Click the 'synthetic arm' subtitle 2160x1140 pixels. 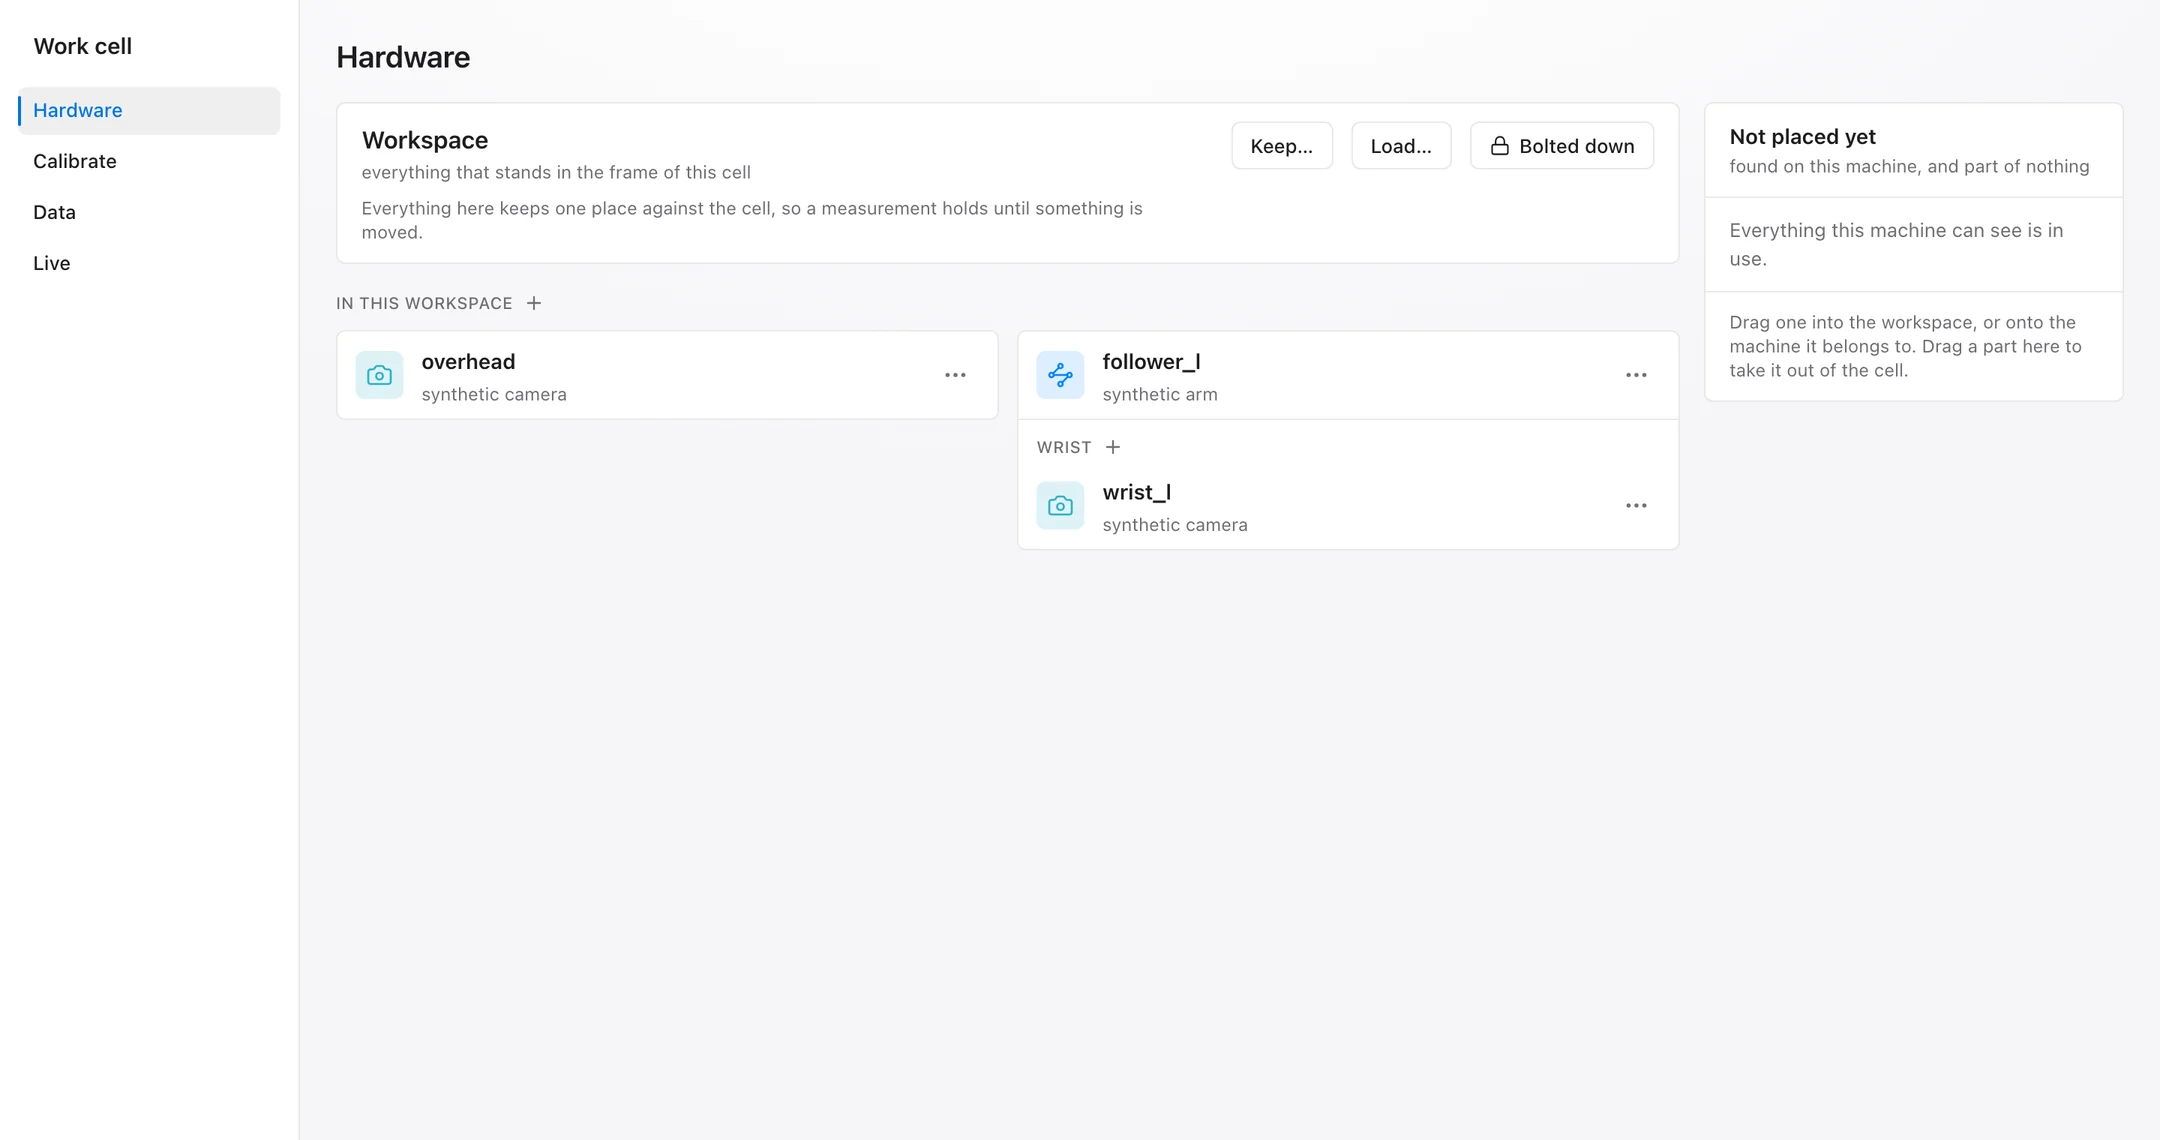pos(1160,394)
